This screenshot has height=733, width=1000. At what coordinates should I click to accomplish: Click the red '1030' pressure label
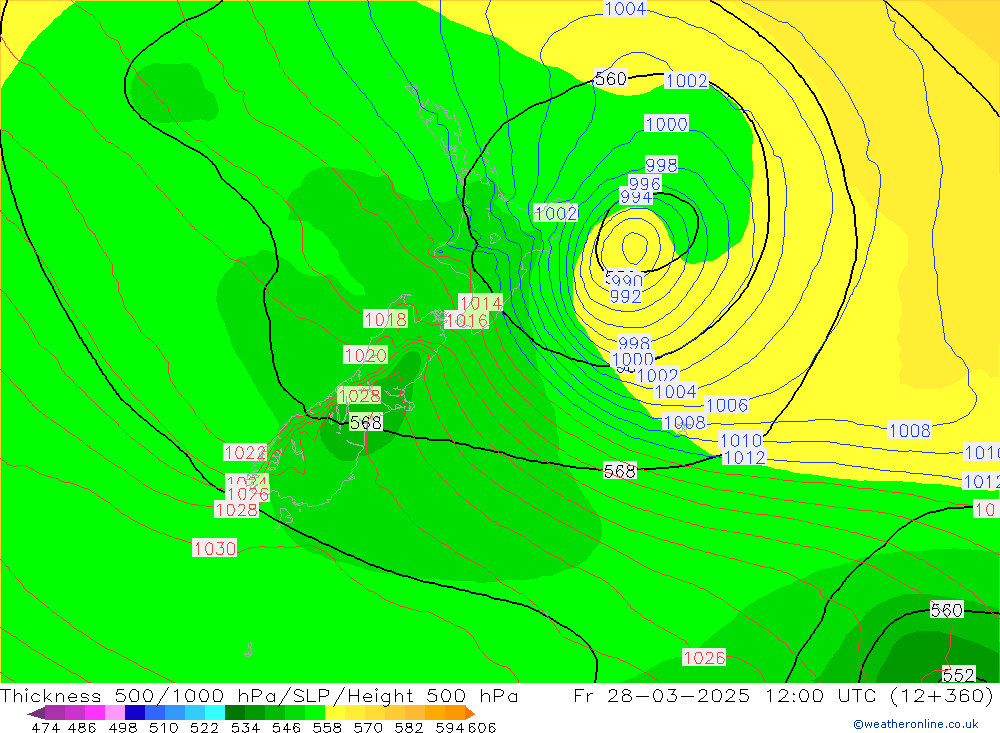215,548
